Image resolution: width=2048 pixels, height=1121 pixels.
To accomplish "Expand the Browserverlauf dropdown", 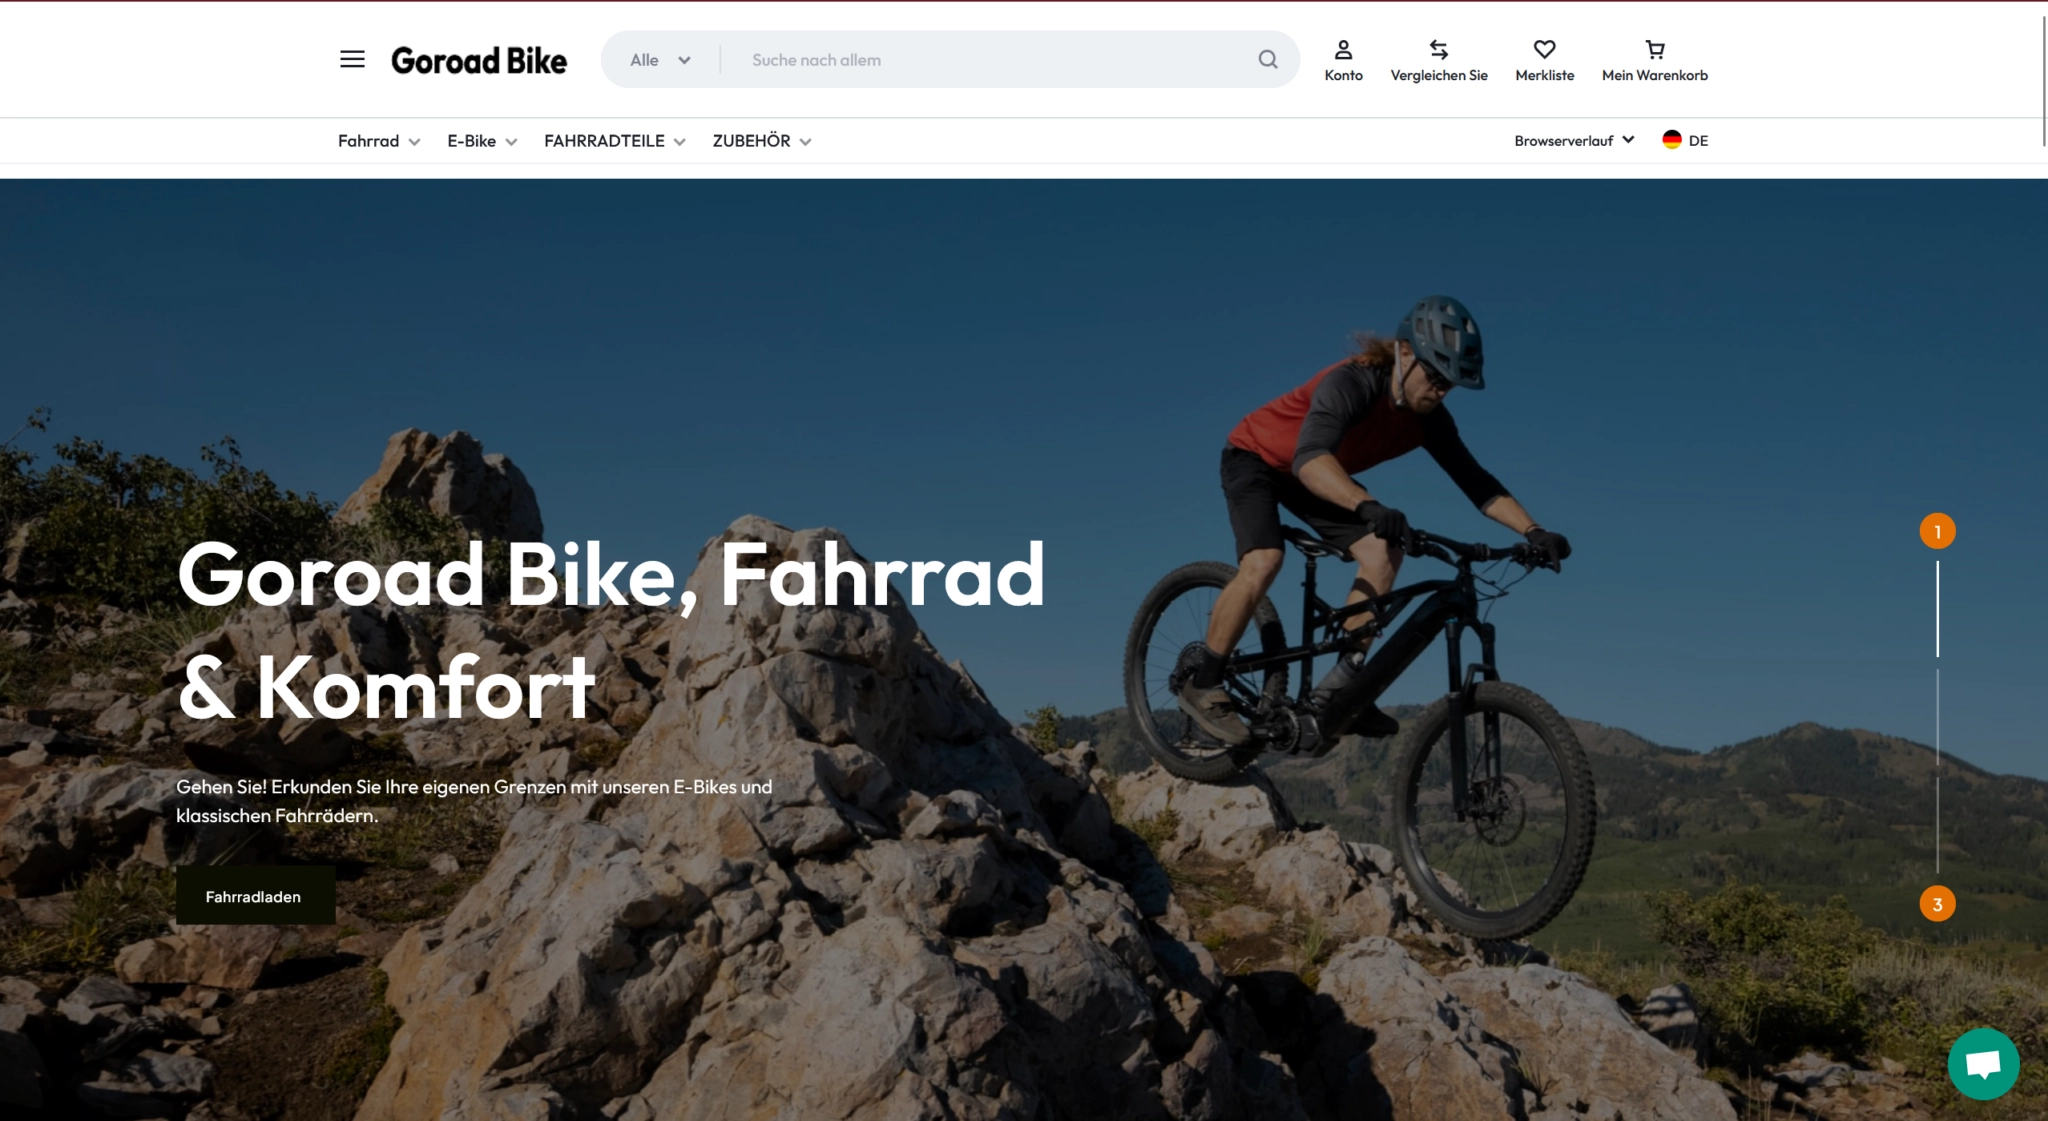I will point(1574,140).
